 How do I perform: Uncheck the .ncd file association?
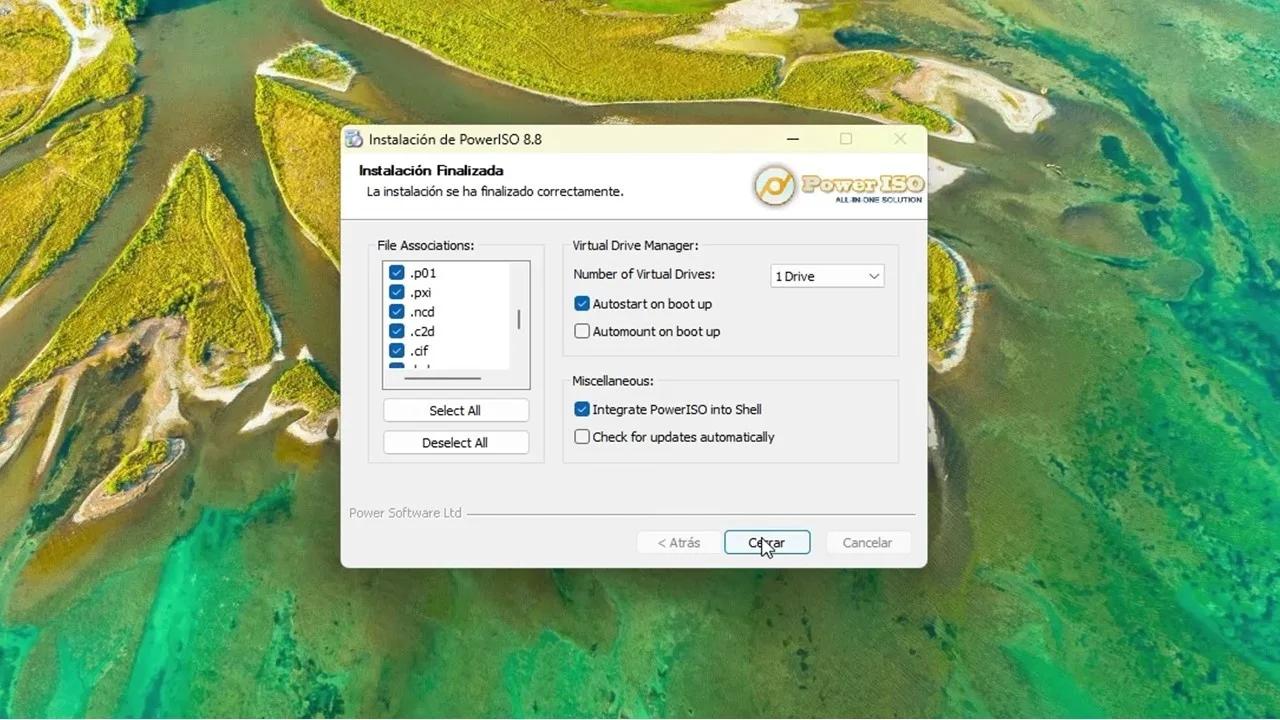coord(396,311)
